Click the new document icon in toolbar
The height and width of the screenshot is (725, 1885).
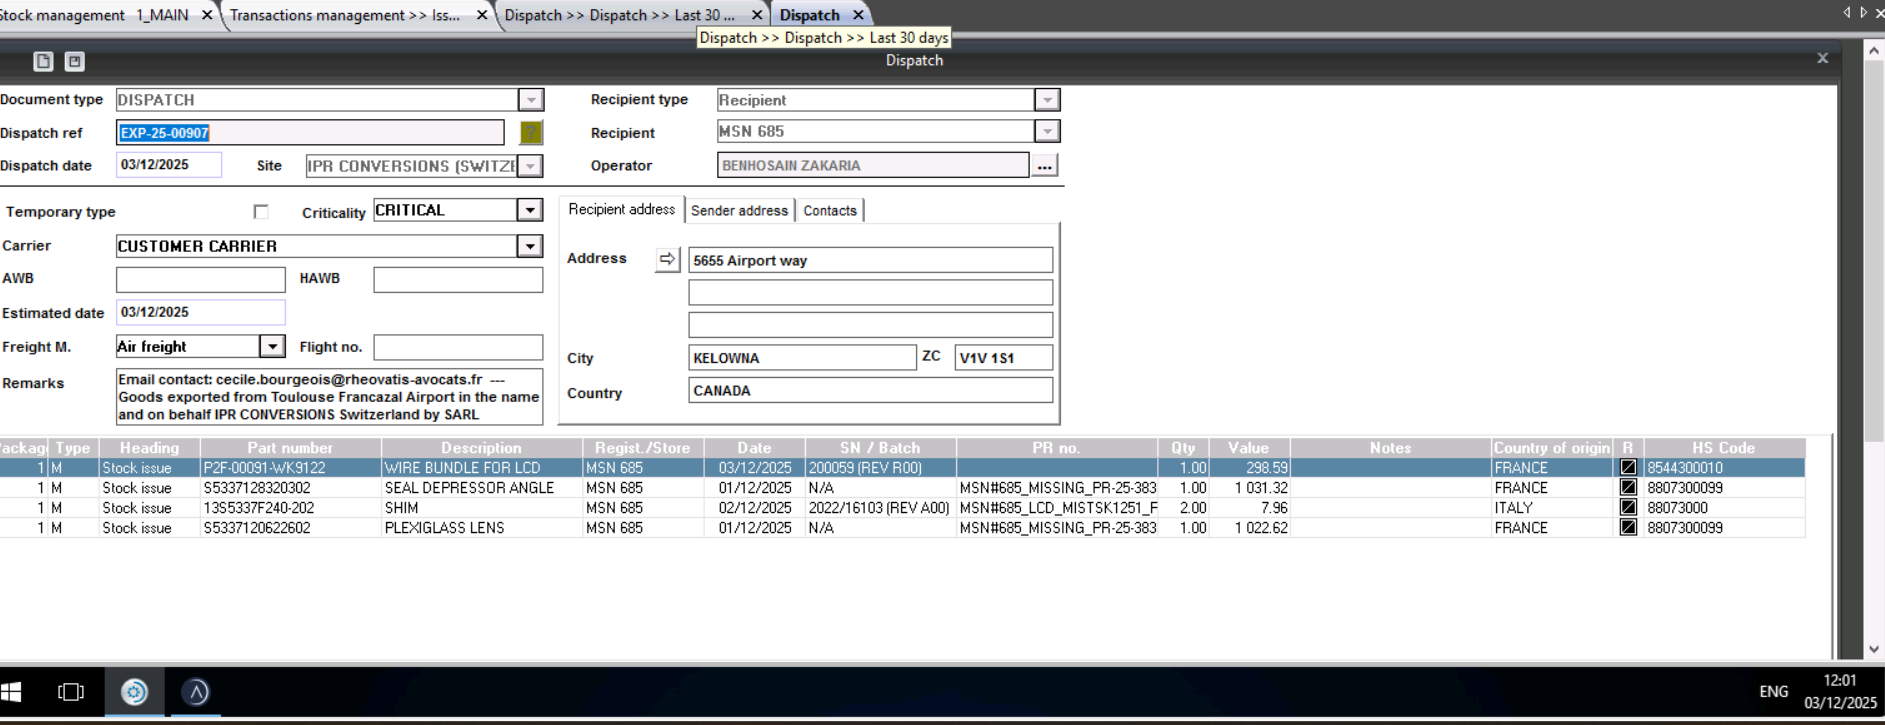tap(43, 61)
